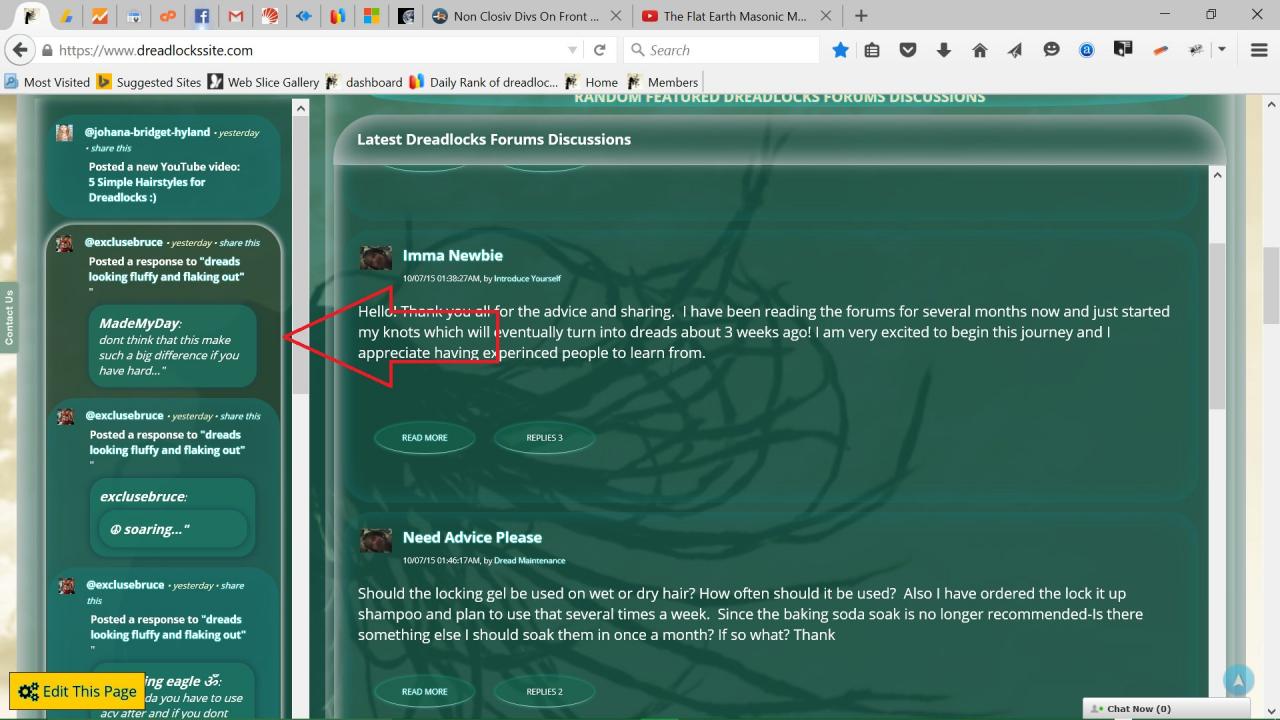Click the browser Search field
The height and width of the screenshot is (720, 1280).
pos(721,50)
